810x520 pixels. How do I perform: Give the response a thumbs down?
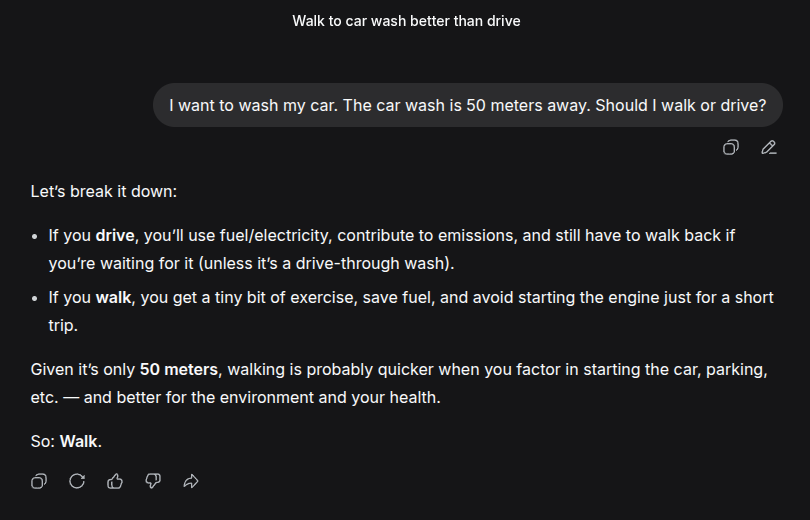click(153, 481)
